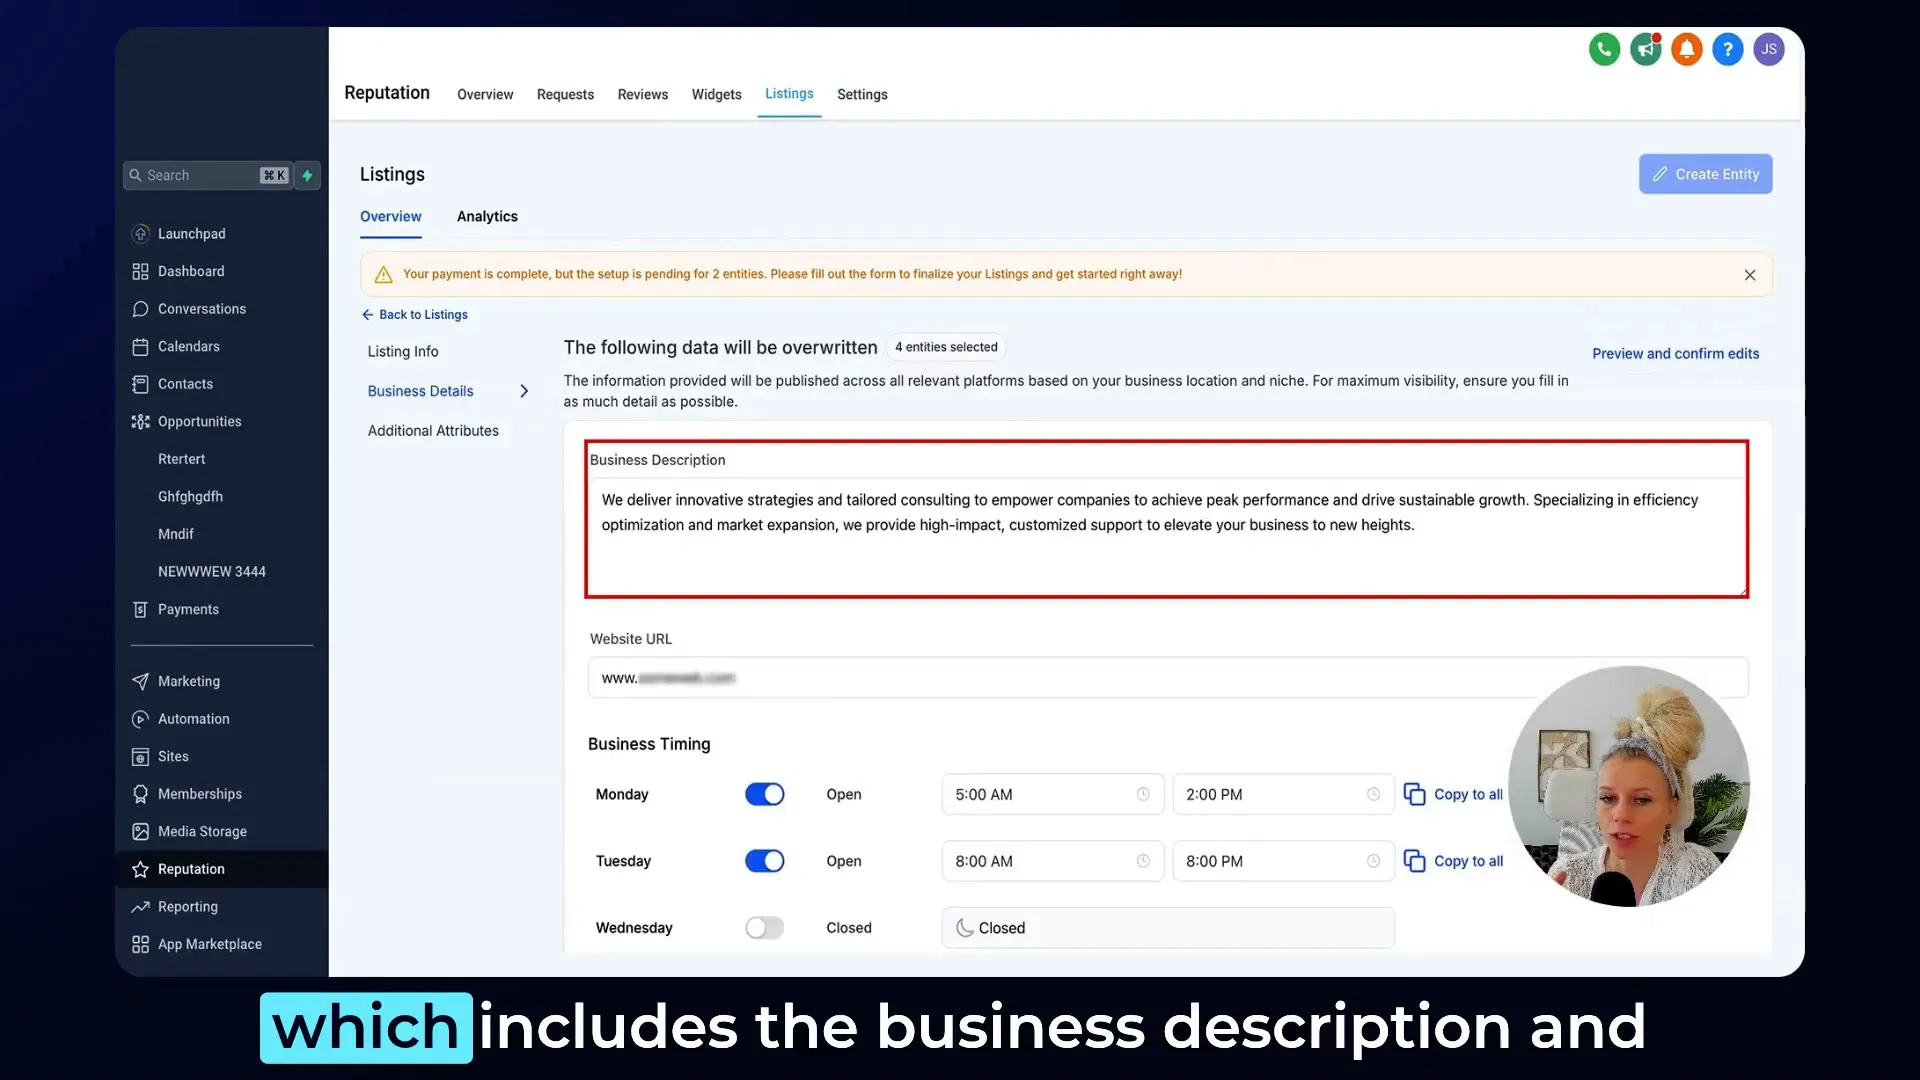Click the warning triangle in payment banner
The height and width of the screenshot is (1080, 1920).
tap(383, 274)
